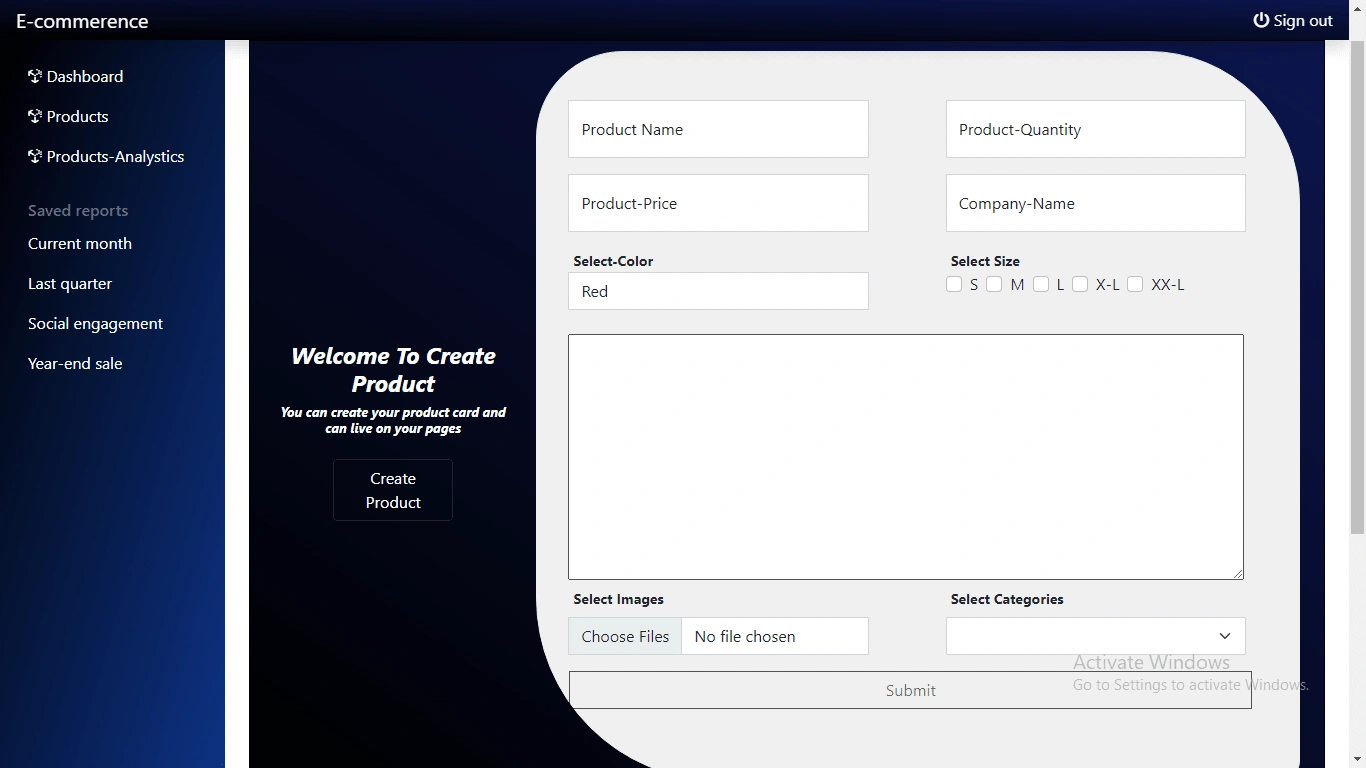Click the Dashboard icon in sidebar
Viewport: 1366px width, 768px height.
pyautogui.click(x=35, y=76)
